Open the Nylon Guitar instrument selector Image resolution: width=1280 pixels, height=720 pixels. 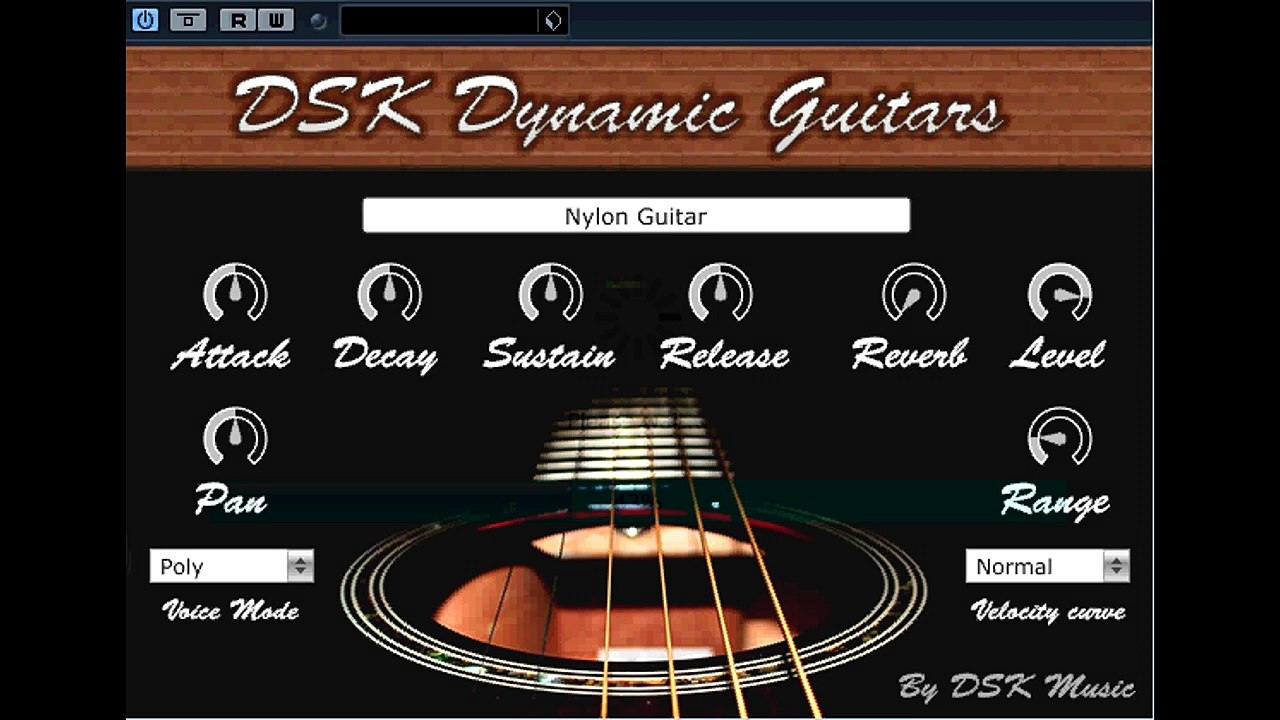point(636,216)
